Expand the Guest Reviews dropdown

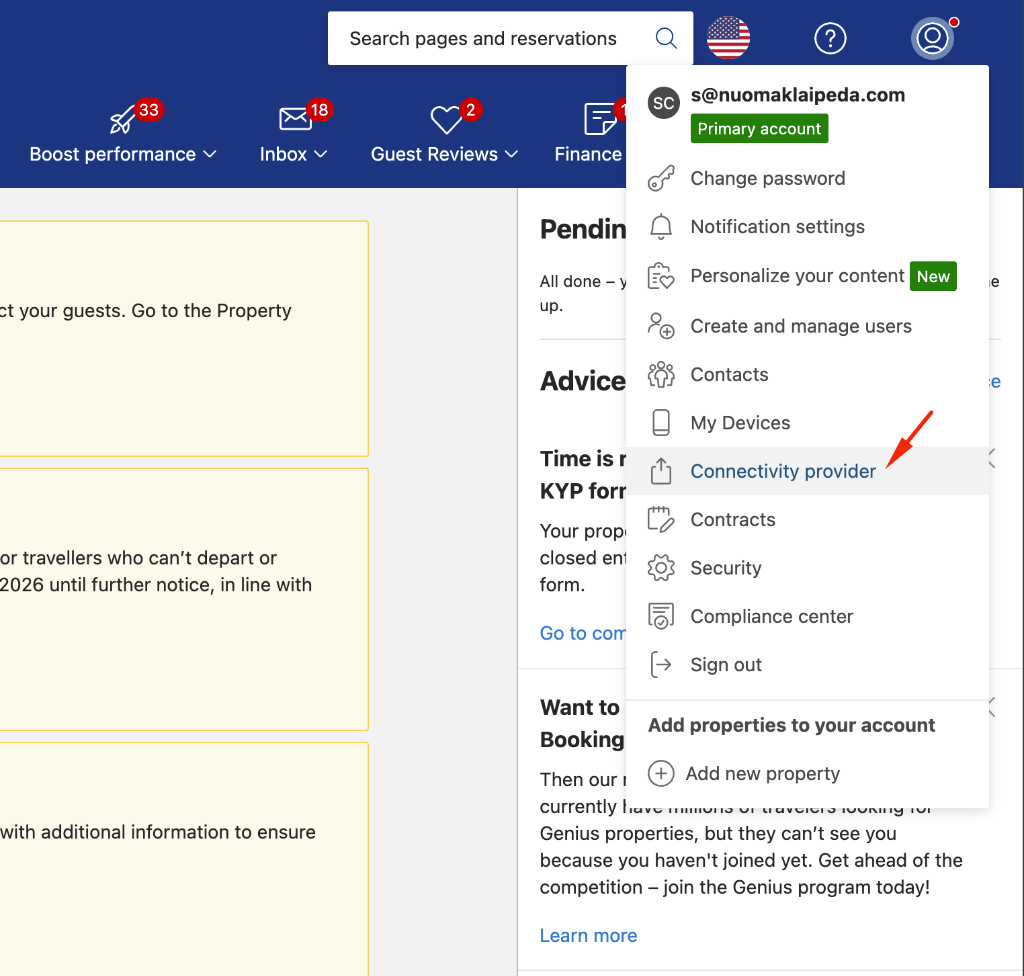pos(444,154)
